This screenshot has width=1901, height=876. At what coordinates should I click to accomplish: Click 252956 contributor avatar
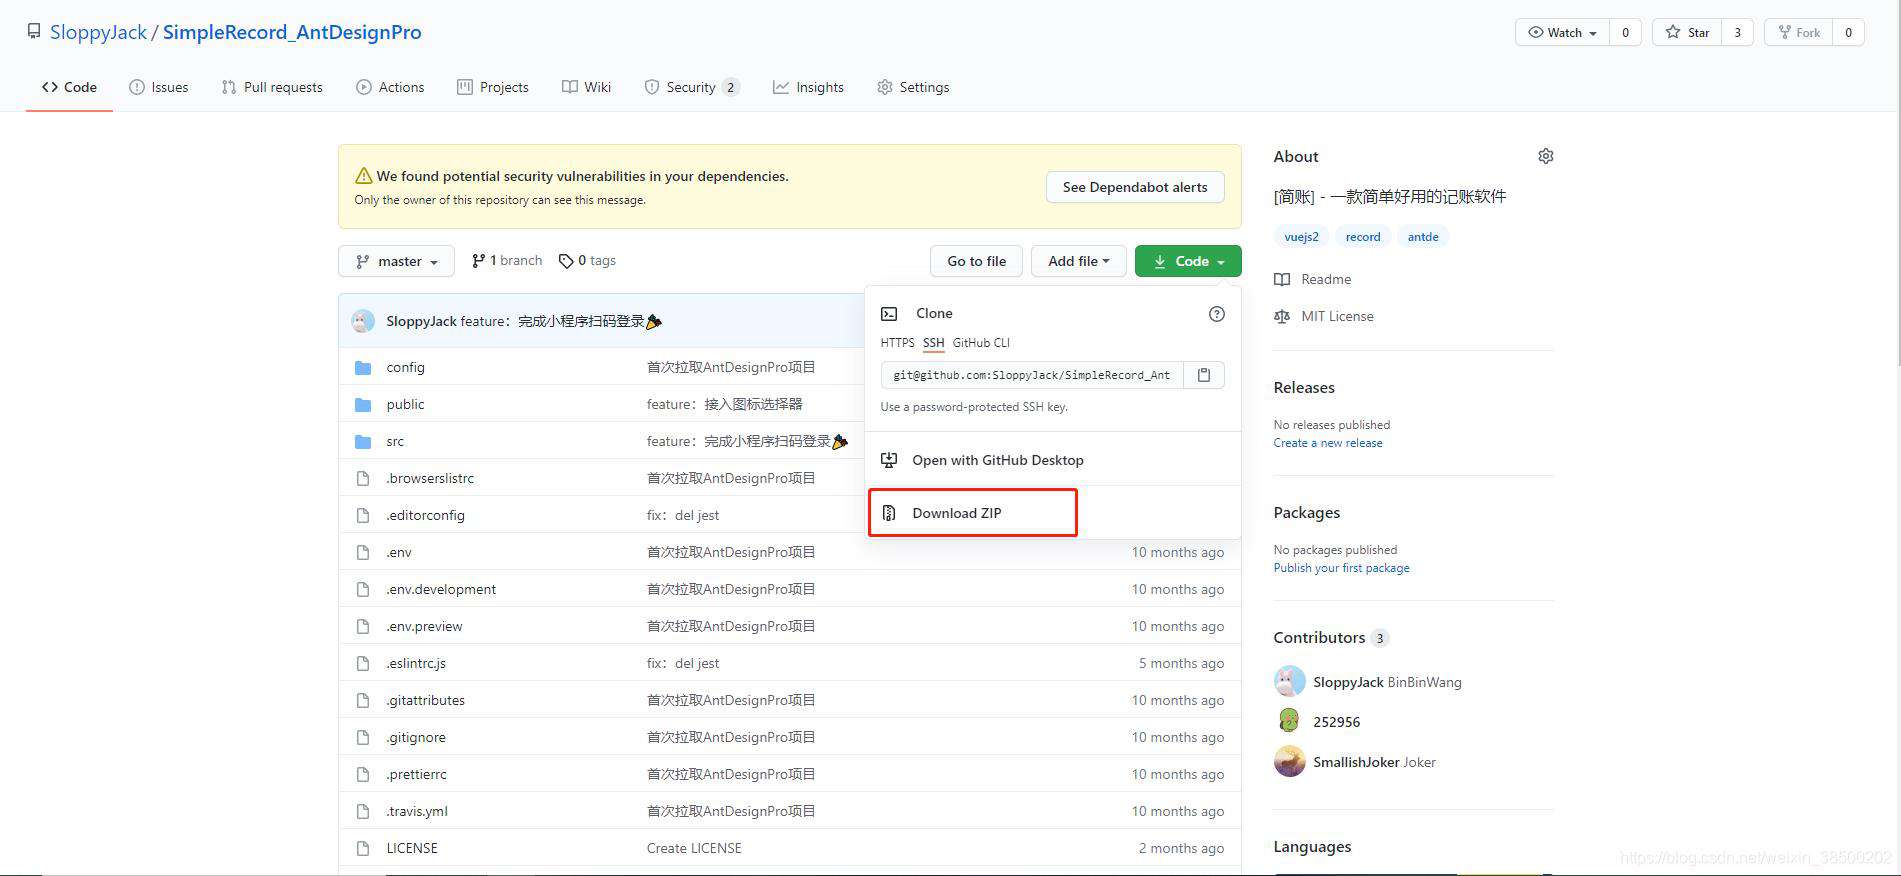1289,721
